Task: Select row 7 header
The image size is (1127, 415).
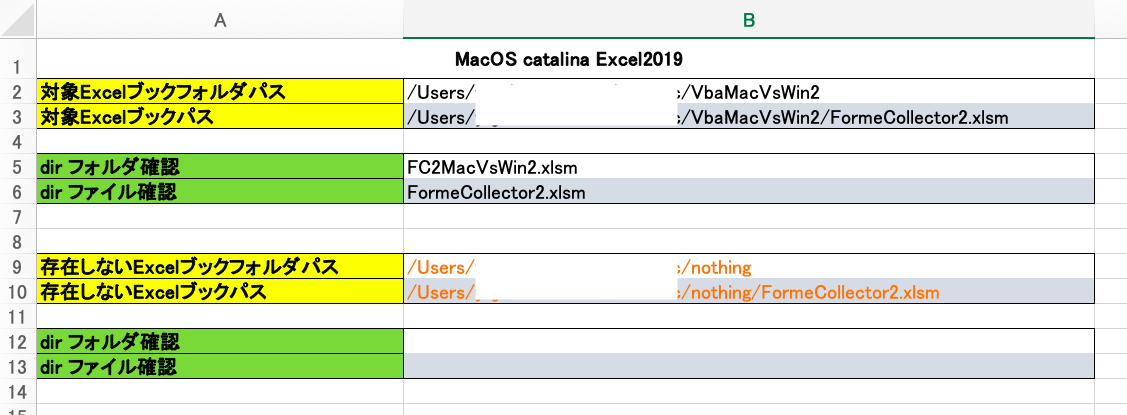Action: click(x=18, y=216)
